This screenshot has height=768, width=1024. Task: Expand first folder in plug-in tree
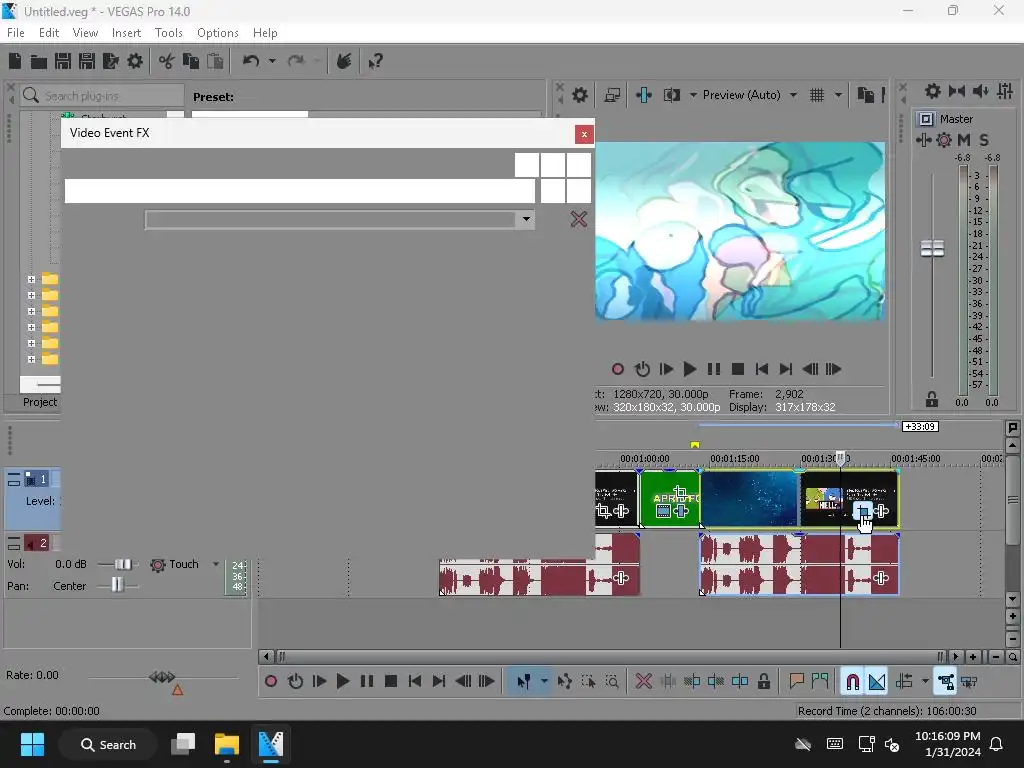pos(31,280)
